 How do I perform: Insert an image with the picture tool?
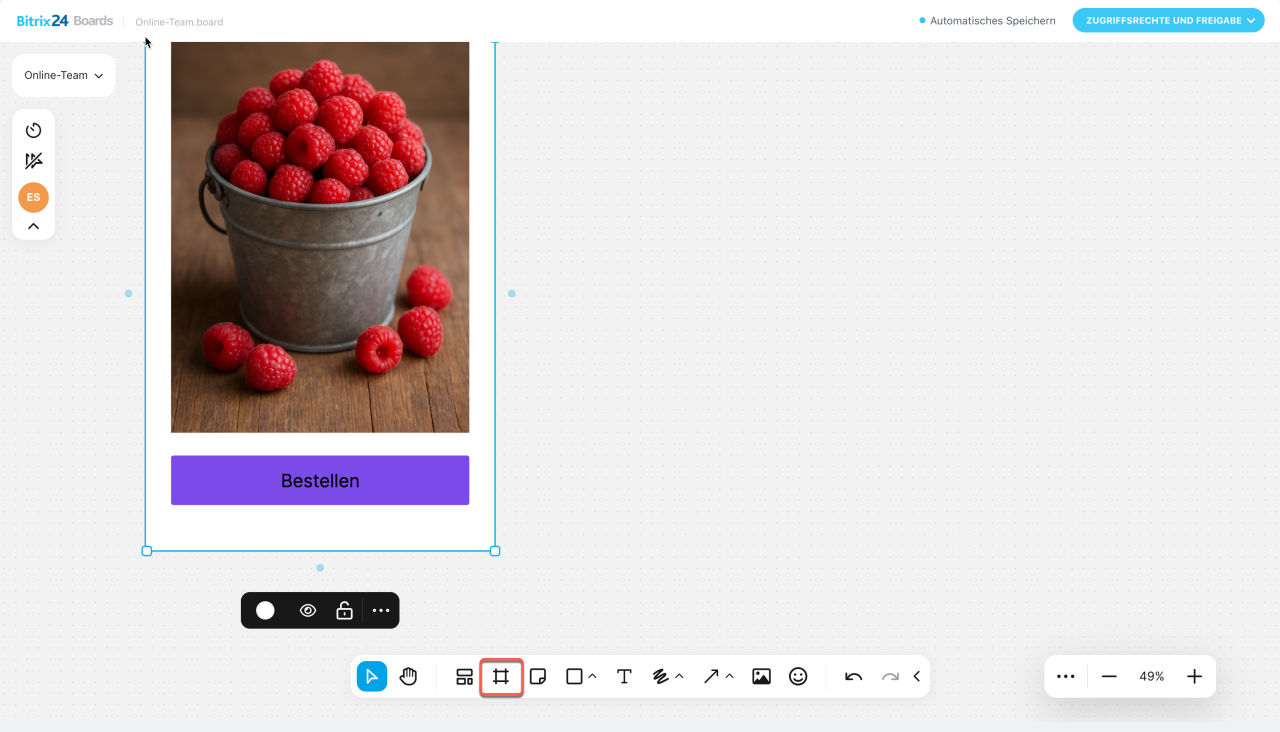761,677
